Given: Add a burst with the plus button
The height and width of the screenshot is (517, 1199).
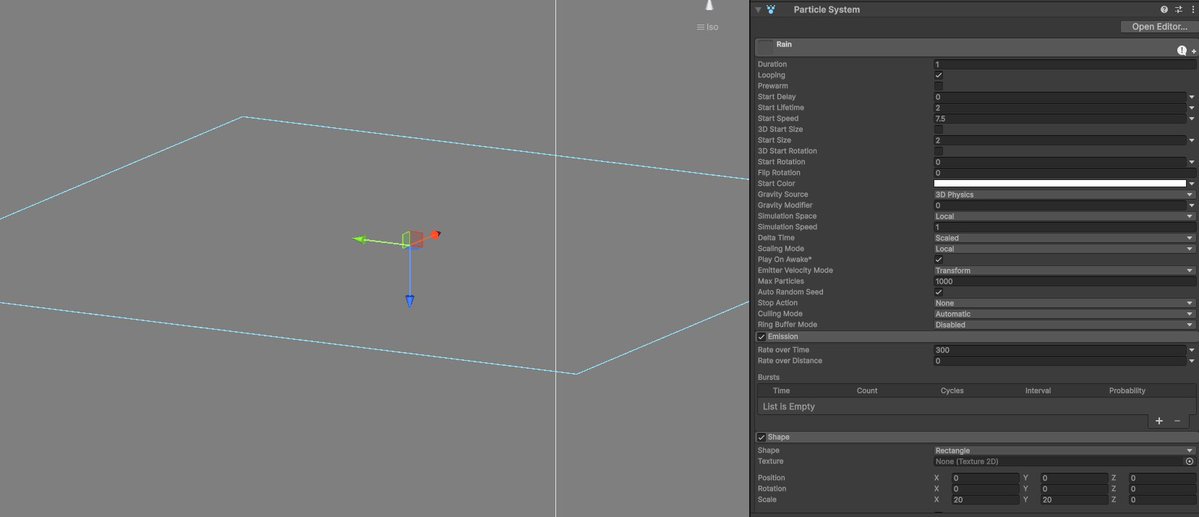Looking at the screenshot, I should [1159, 421].
